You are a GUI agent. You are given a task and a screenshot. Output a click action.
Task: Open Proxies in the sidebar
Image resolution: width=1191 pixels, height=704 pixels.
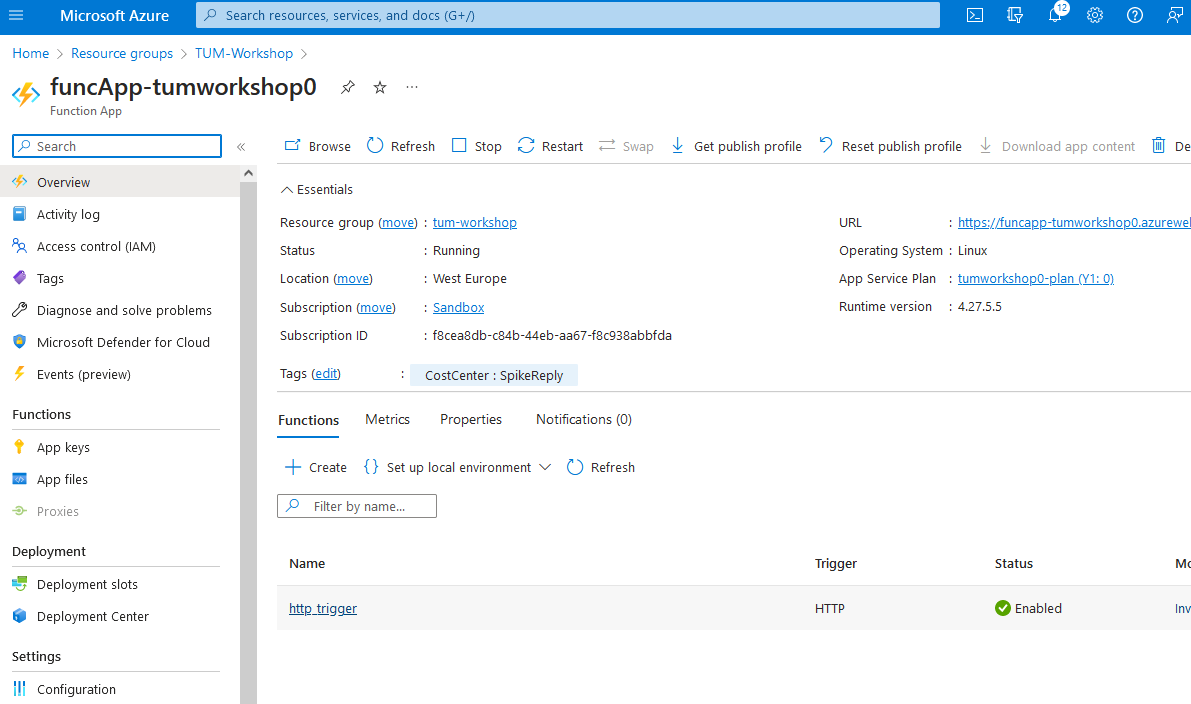coord(120,511)
